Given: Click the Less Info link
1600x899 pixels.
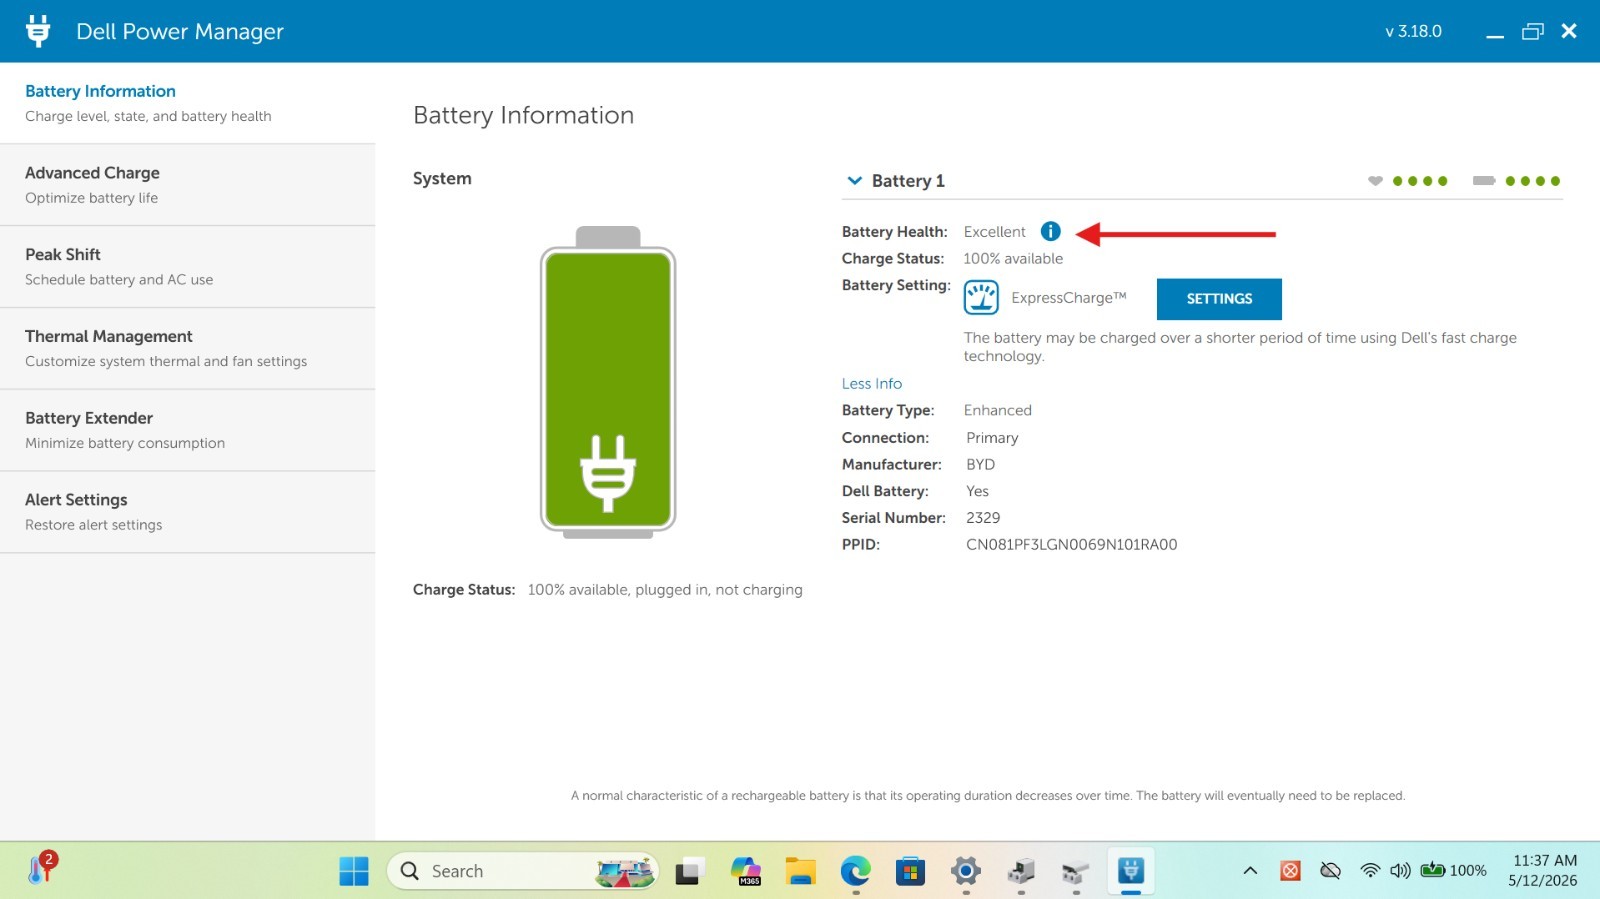Looking at the screenshot, I should (x=872, y=384).
